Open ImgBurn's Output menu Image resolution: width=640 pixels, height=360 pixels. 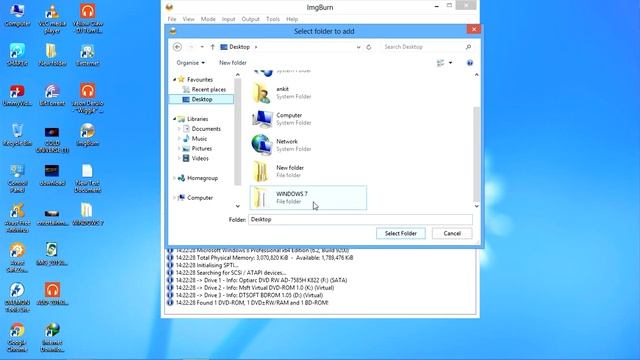250,19
